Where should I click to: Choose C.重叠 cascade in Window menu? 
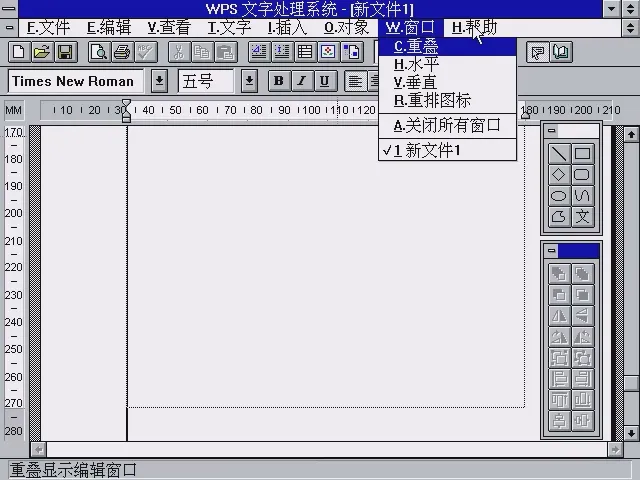tap(447, 47)
